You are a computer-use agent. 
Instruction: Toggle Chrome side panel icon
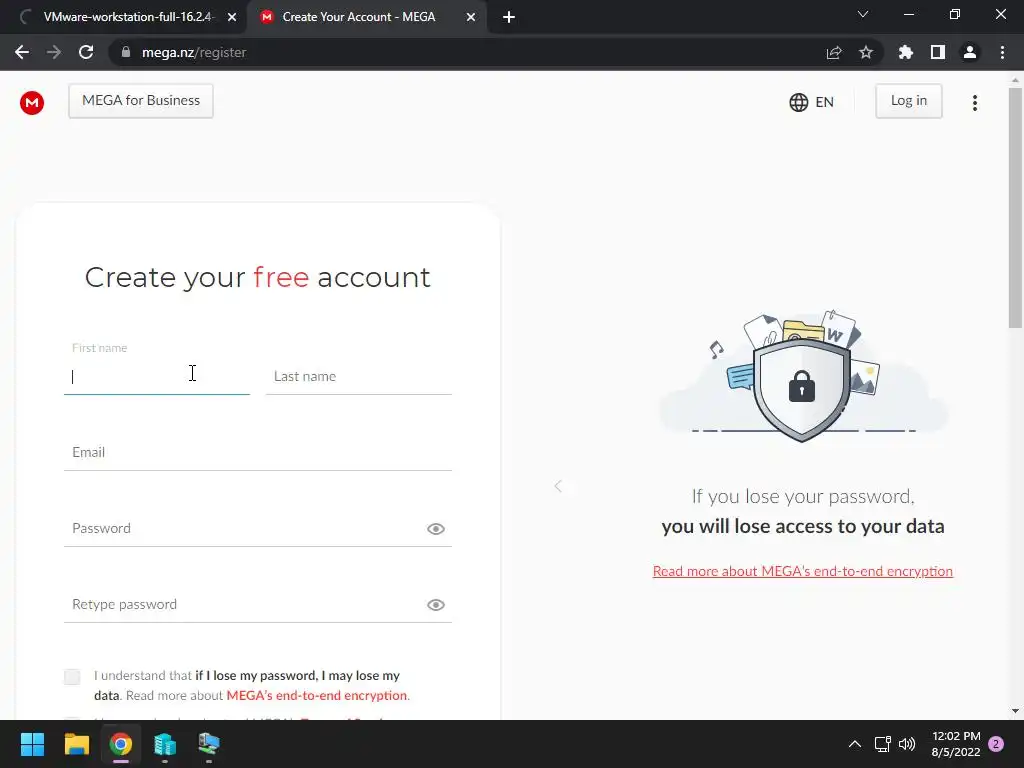[938, 52]
